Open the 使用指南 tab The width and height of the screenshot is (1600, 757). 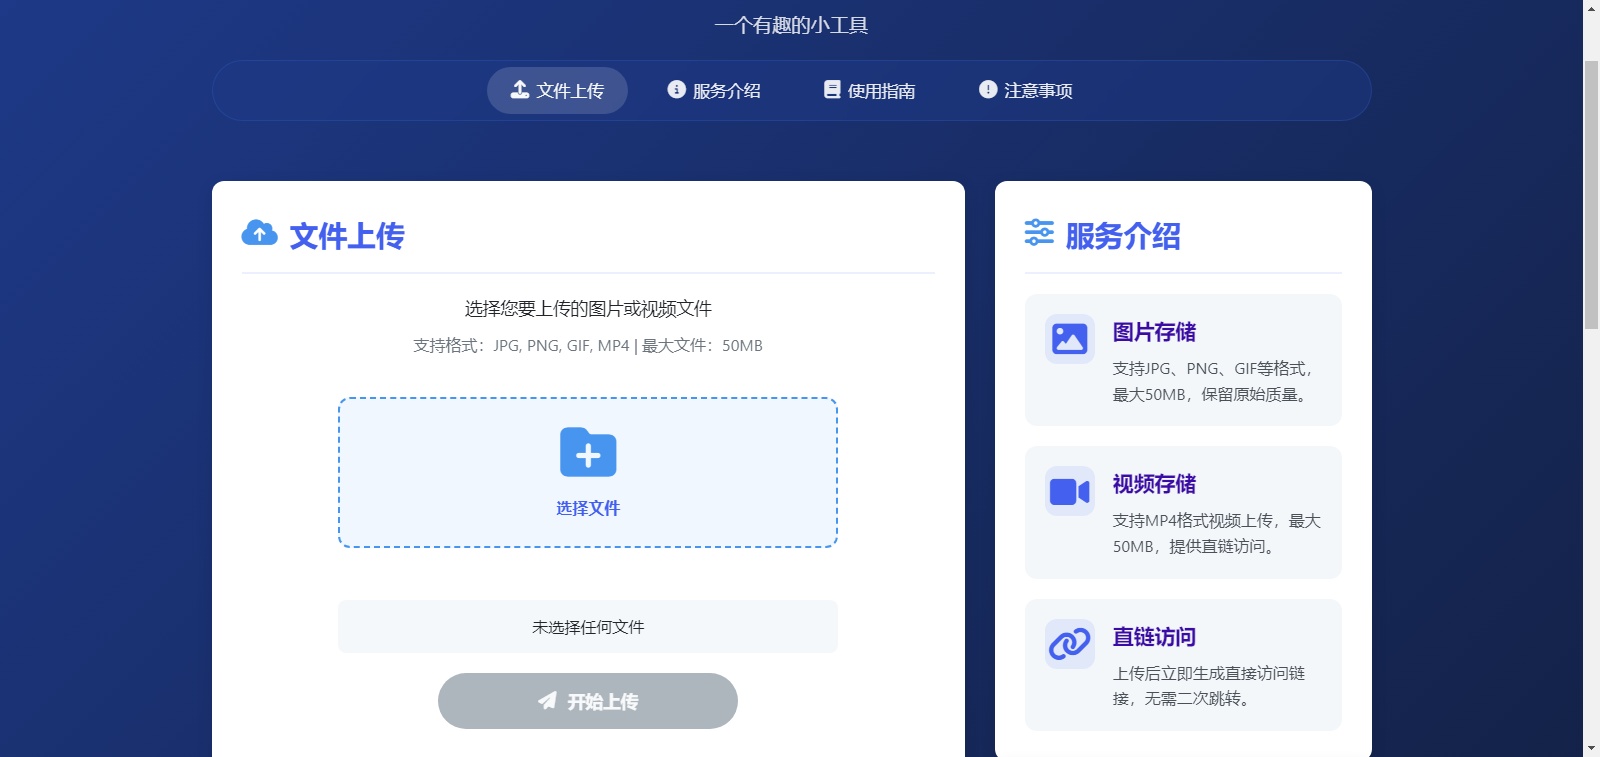click(x=869, y=91)
